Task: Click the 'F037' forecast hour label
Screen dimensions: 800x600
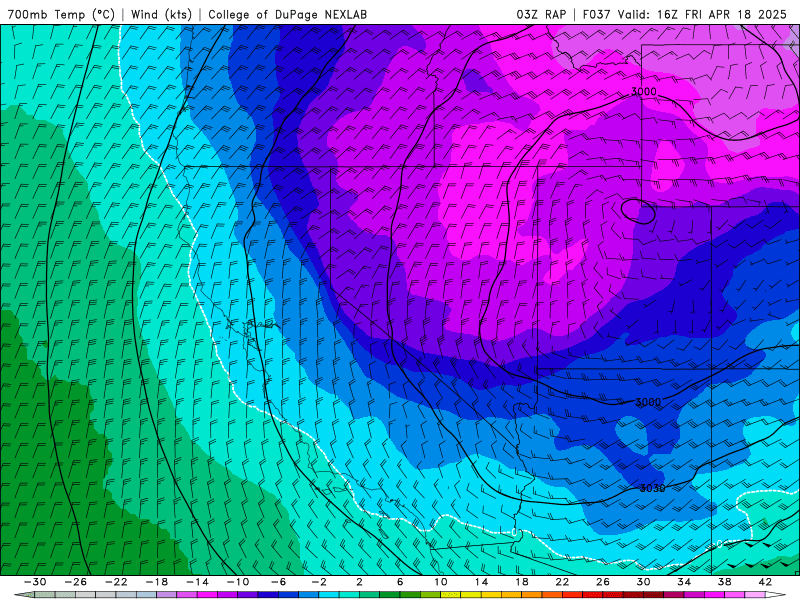Action: click(597, 14)
